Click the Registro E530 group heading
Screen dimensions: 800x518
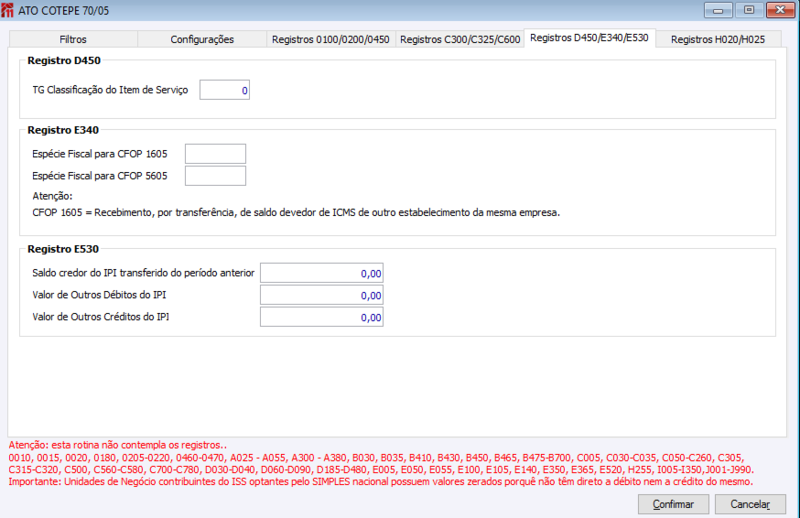[63, 249]
